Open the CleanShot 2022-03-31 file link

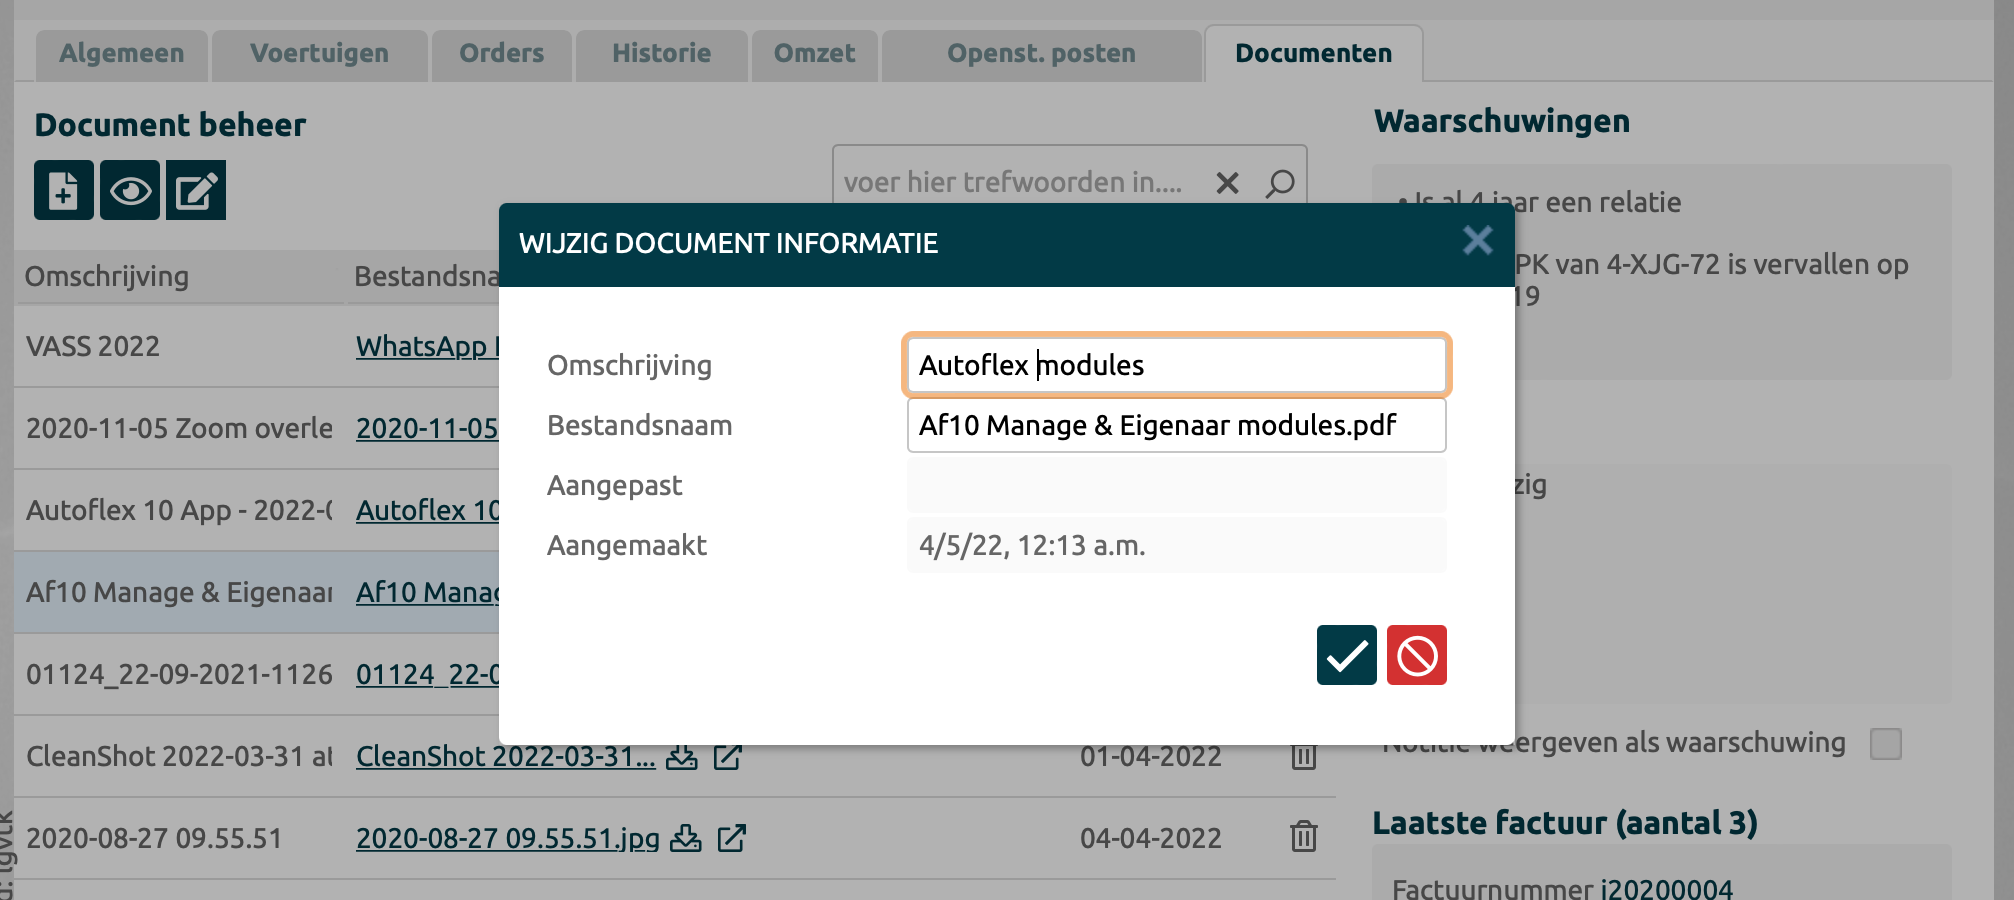point(505,757)
